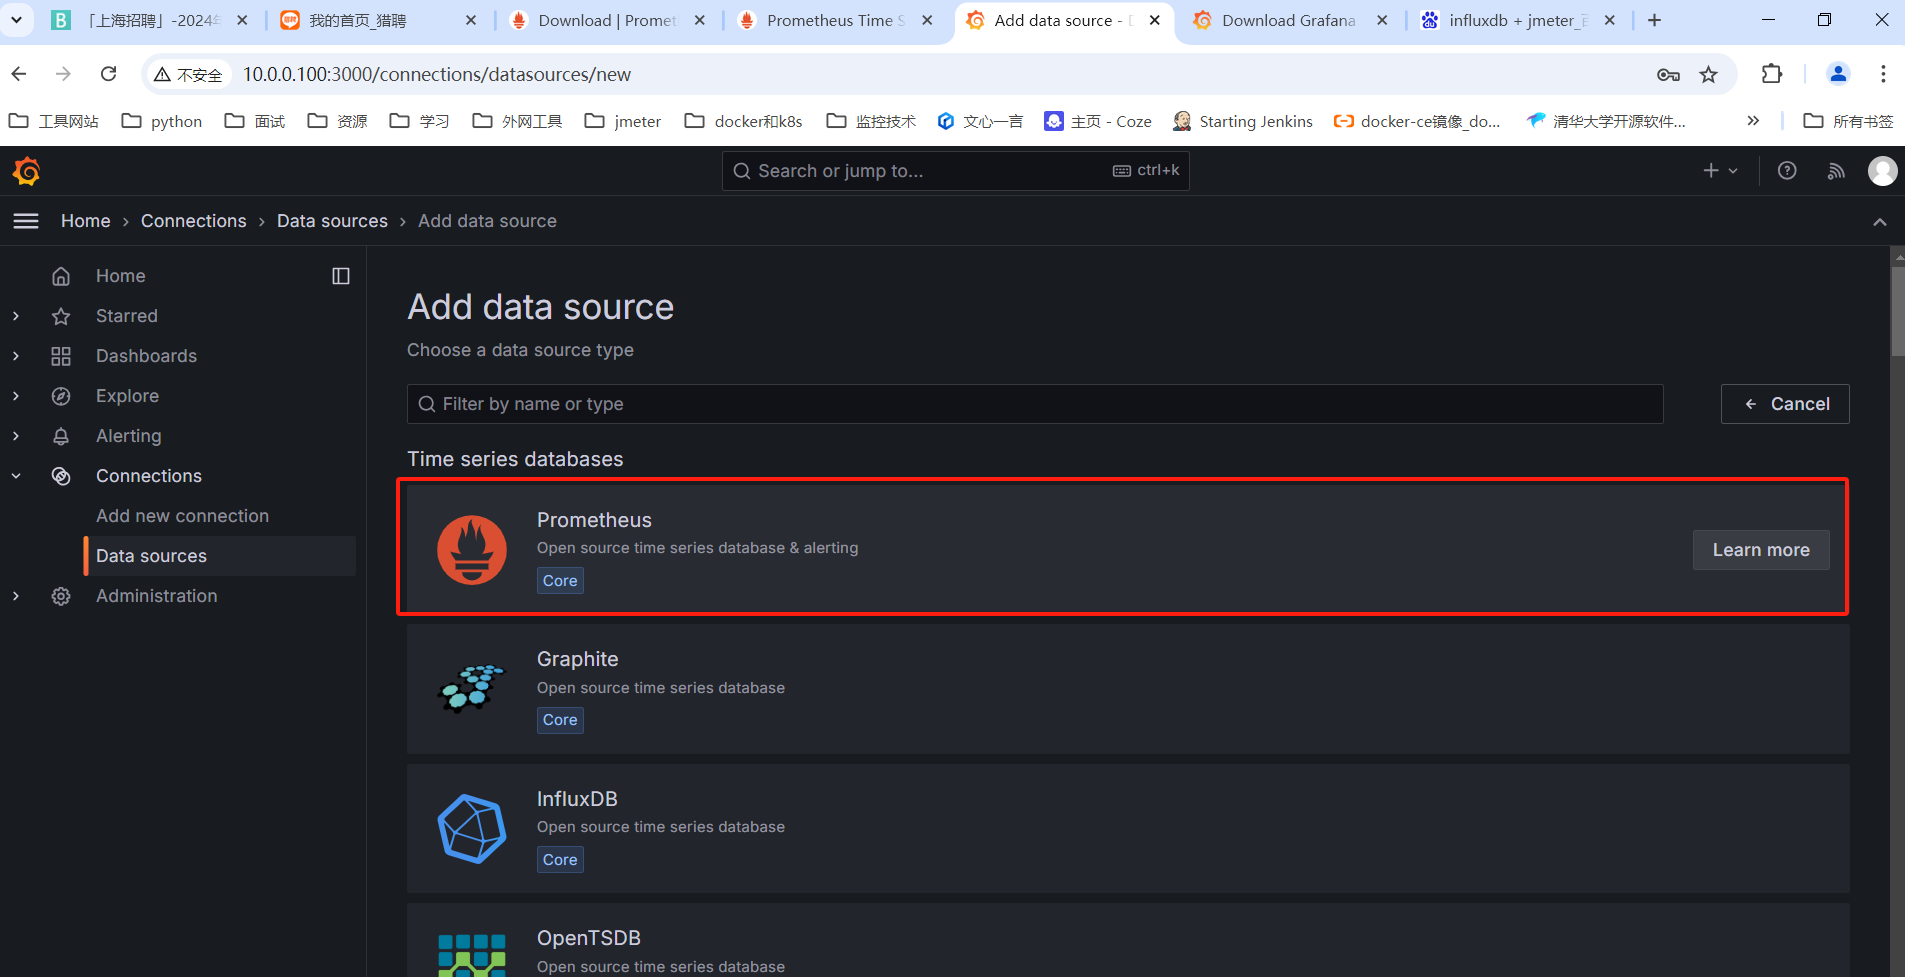
Task: Open the Grafana help question icon
Action: pyautogui.click(x=1787, y=171)
